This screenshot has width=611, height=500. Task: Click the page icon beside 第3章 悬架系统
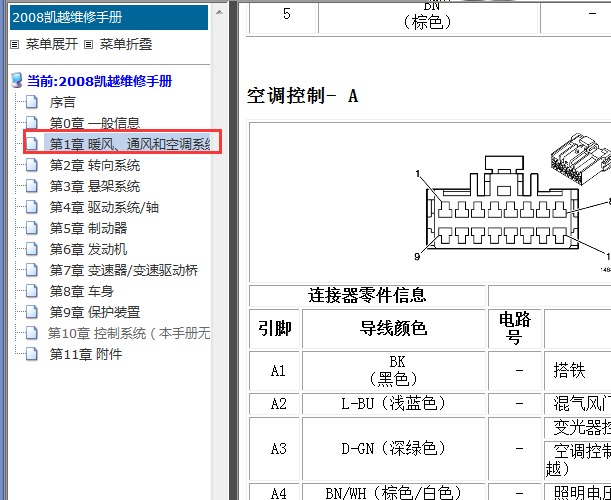32,186
